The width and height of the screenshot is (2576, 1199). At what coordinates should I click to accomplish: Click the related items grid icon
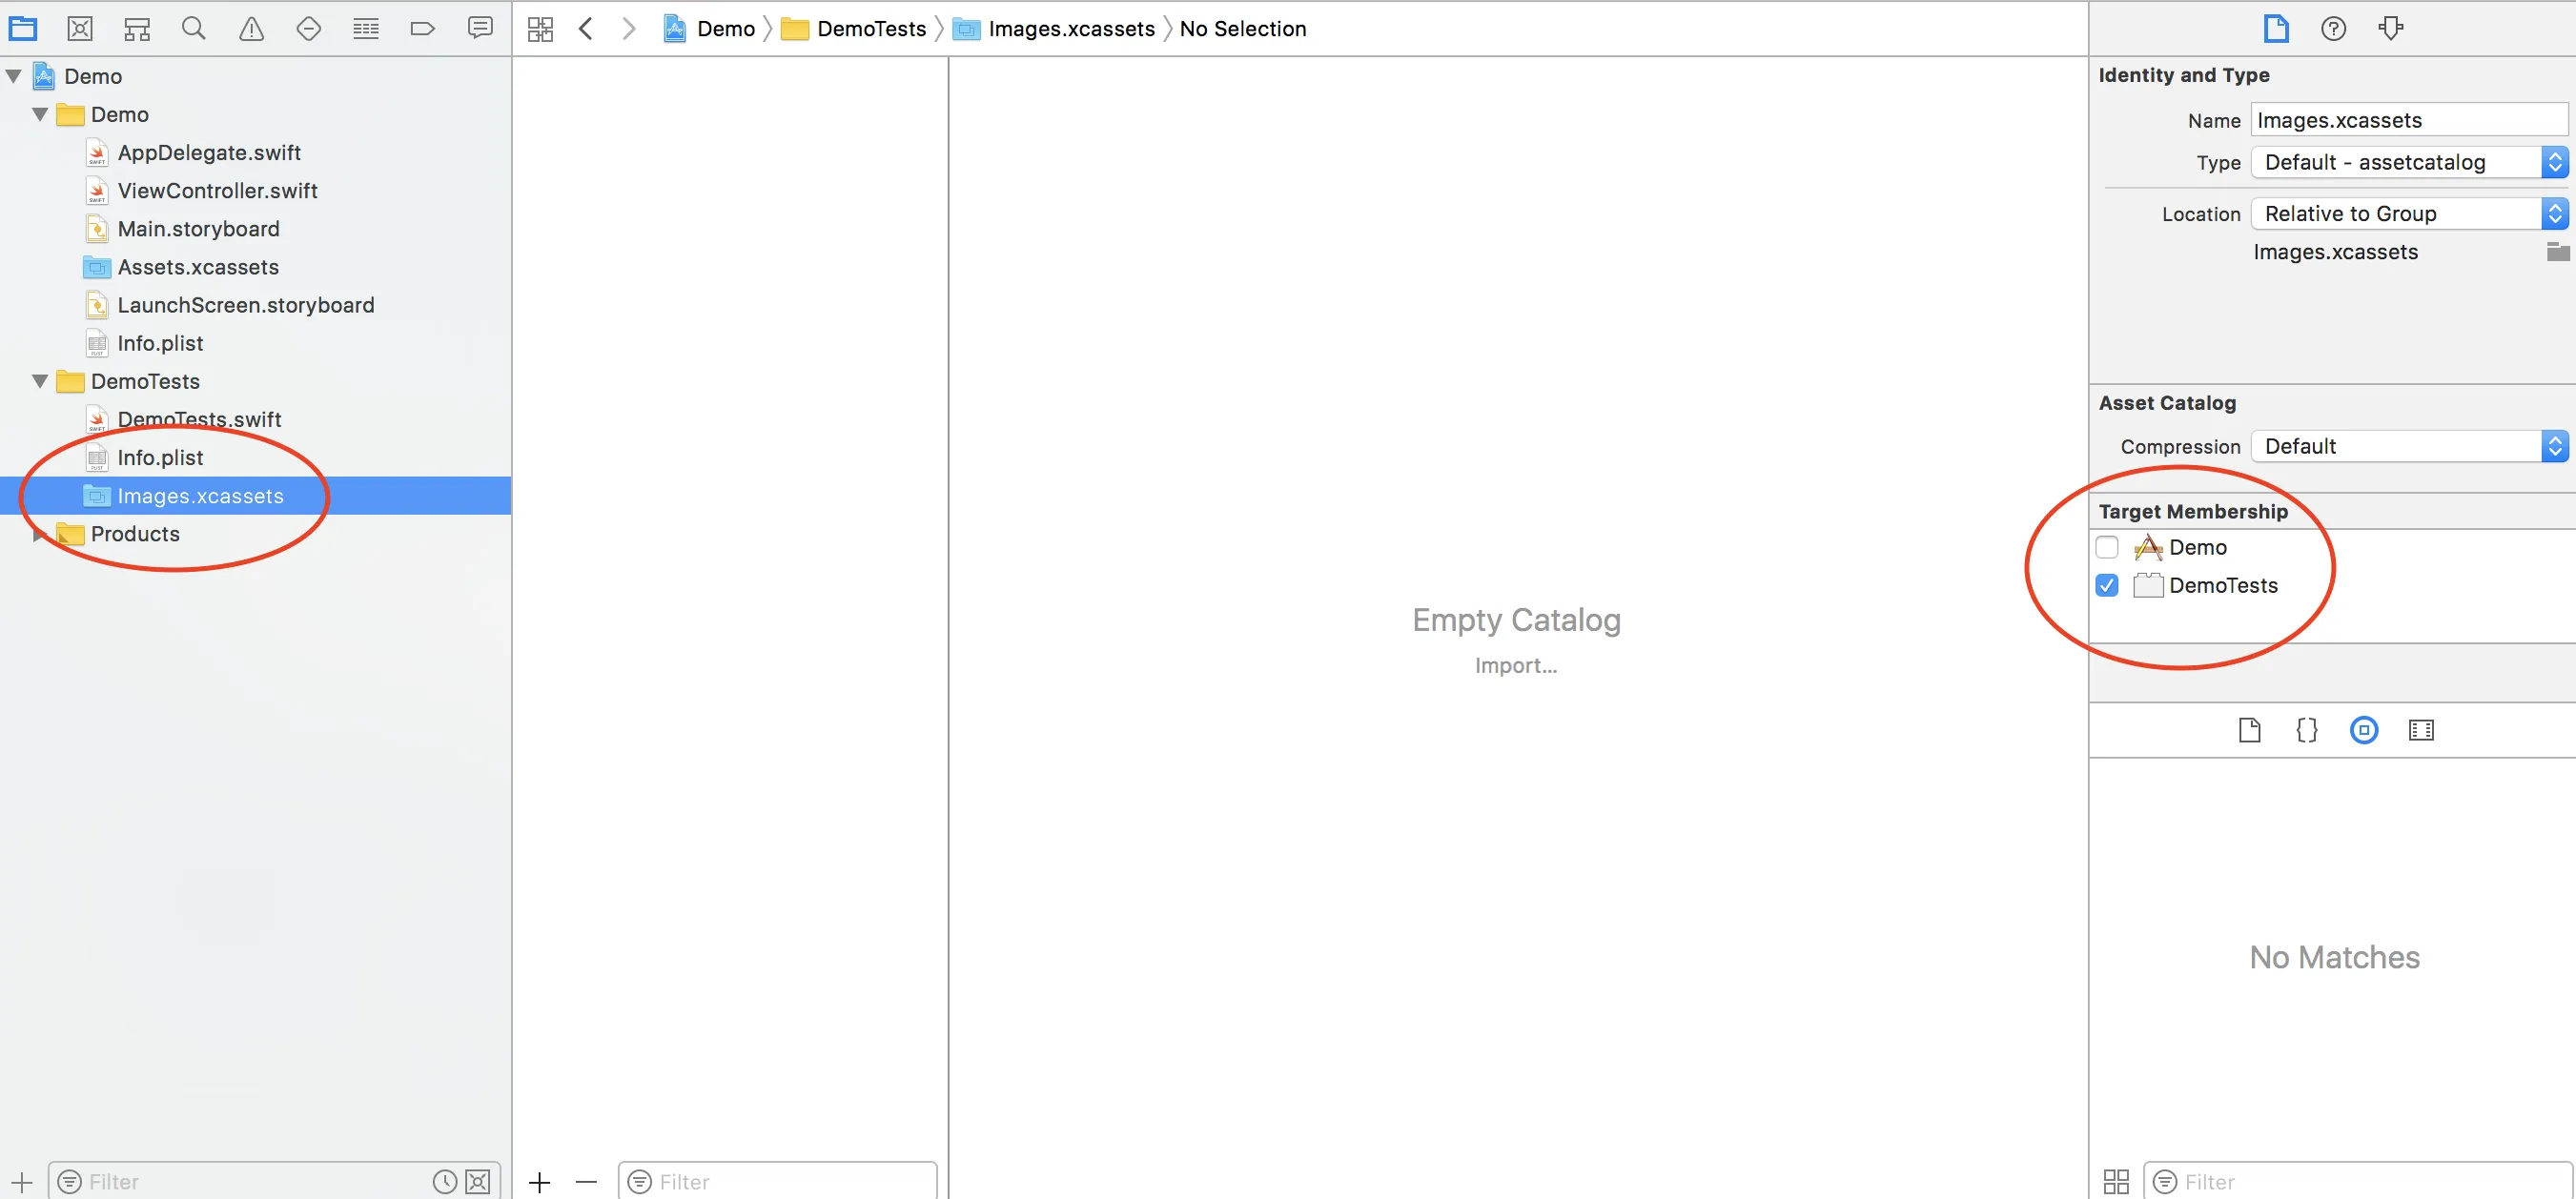tap(540, 29)
